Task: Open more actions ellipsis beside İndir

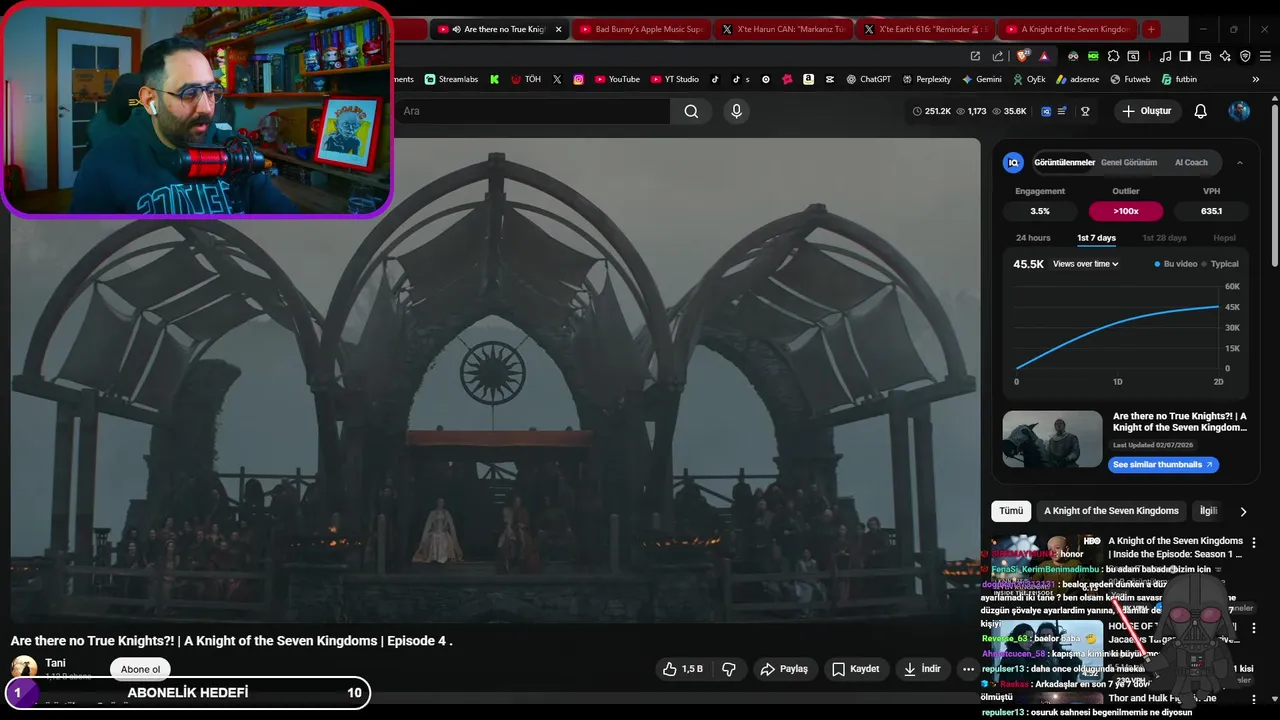Action: coord(968,669)
